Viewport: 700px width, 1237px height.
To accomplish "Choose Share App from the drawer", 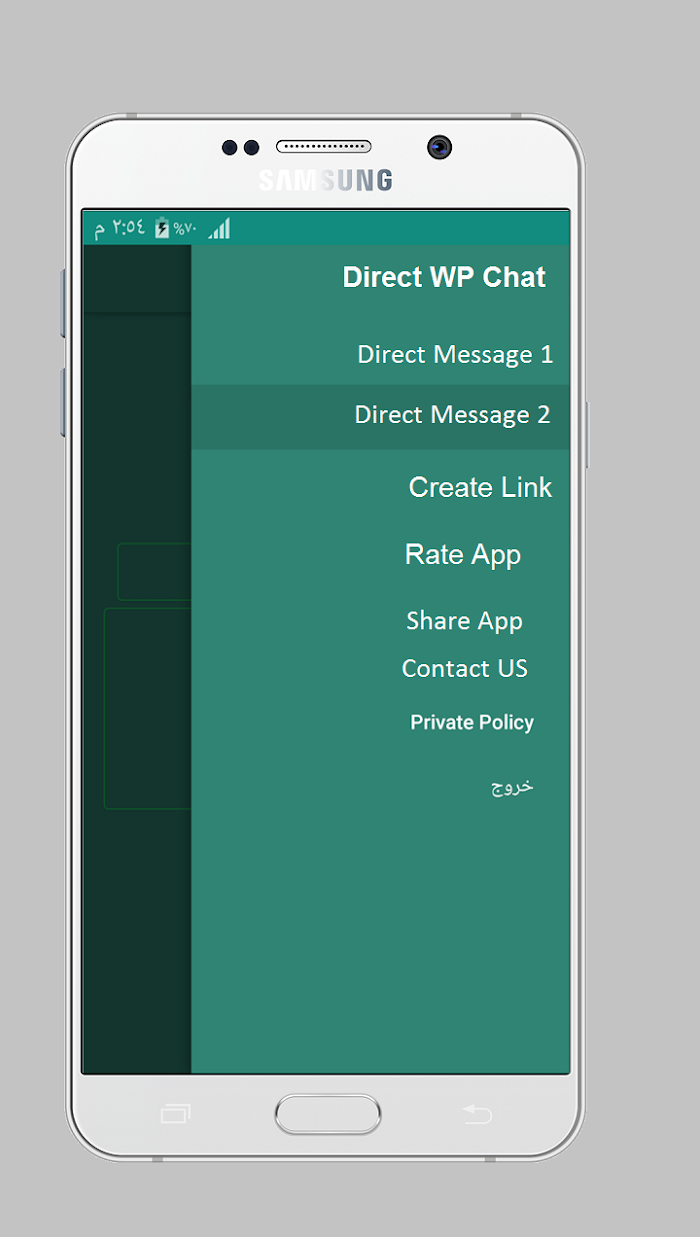I will (x=464, y=621).
